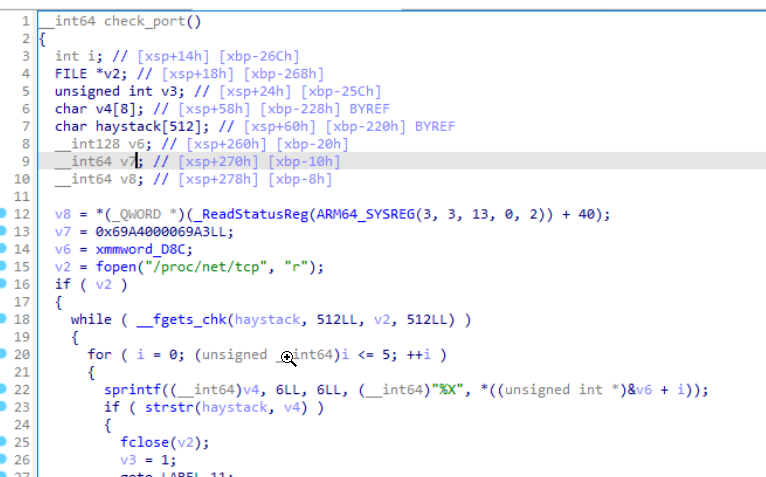The image size is (766, 477).
Task: Select v2 argument inside fclose call
Action: (185, 443)
